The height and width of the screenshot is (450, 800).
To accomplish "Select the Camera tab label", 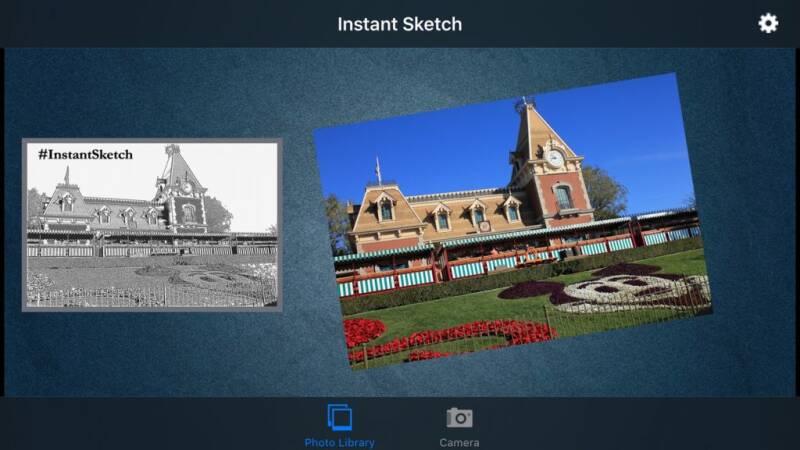I will tap(459, 442).
